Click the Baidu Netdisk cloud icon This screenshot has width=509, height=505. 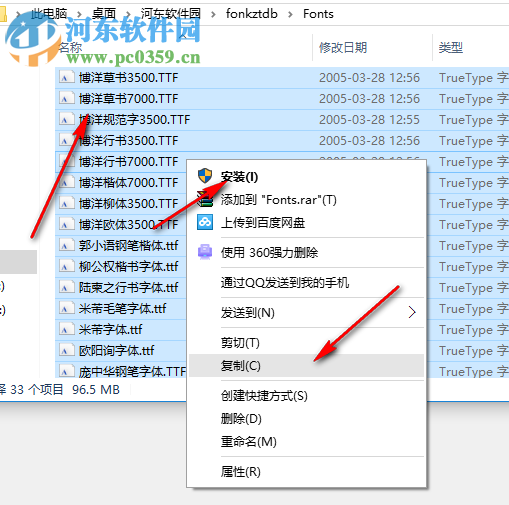[x=205, y=222]
